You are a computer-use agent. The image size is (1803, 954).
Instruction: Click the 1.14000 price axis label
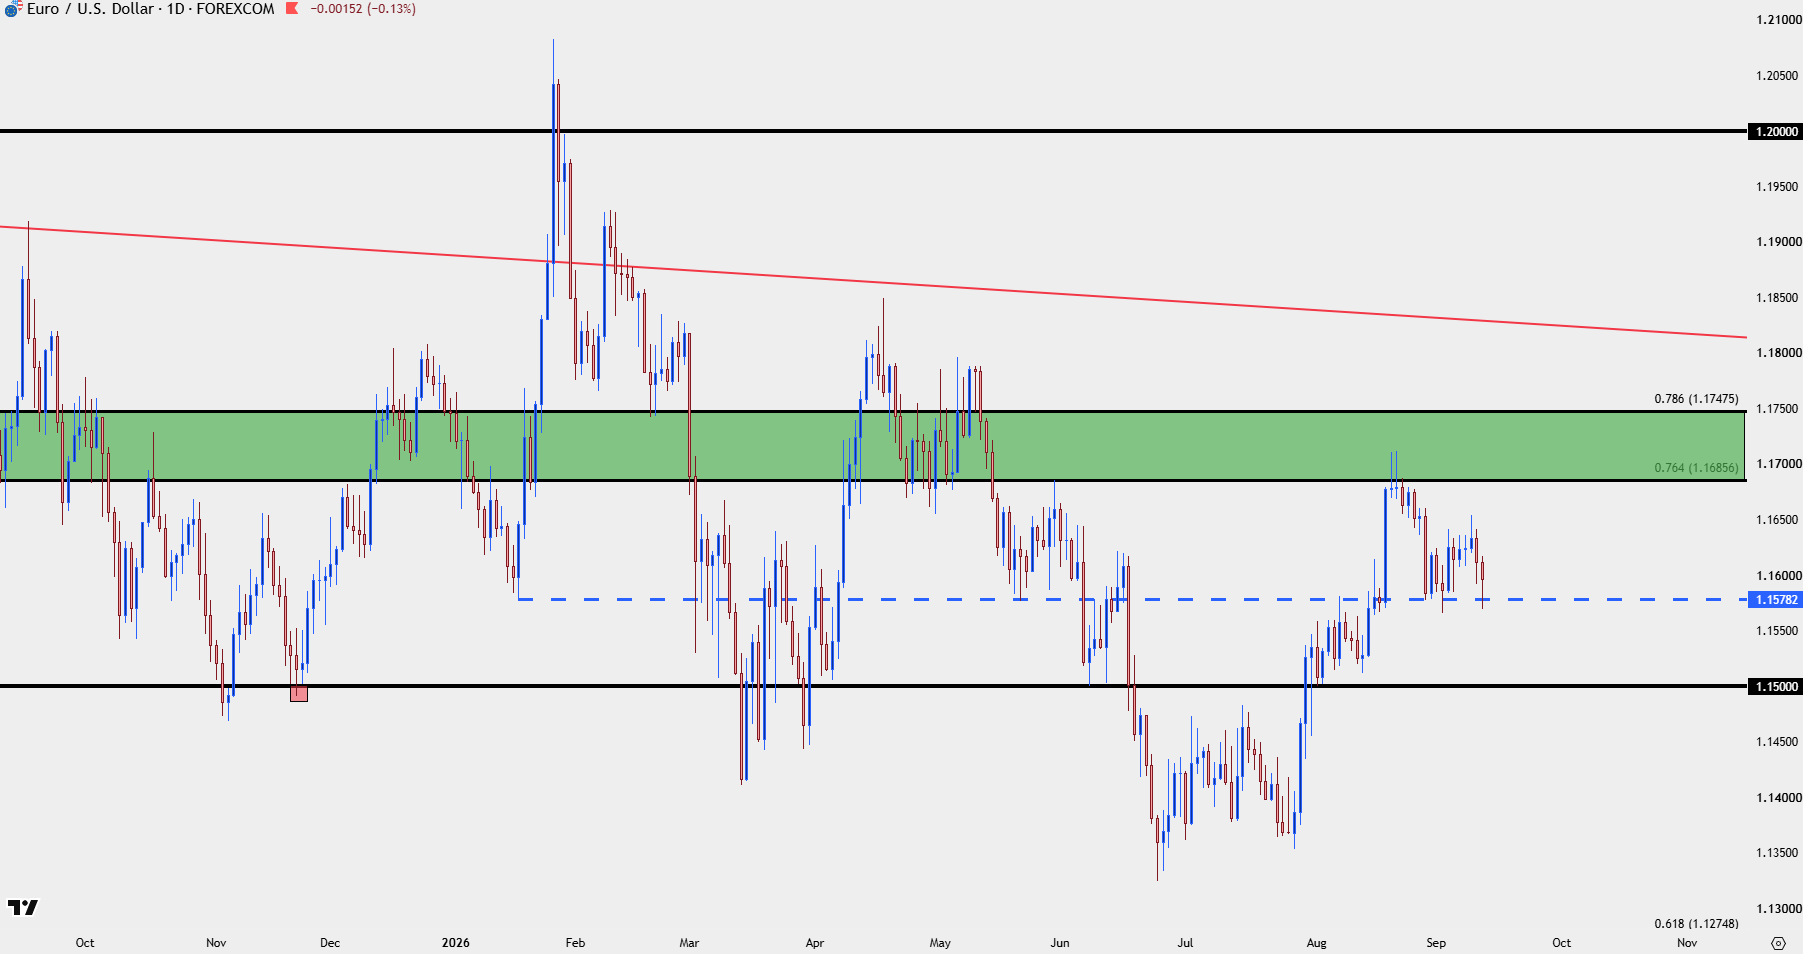point(1778,798)
